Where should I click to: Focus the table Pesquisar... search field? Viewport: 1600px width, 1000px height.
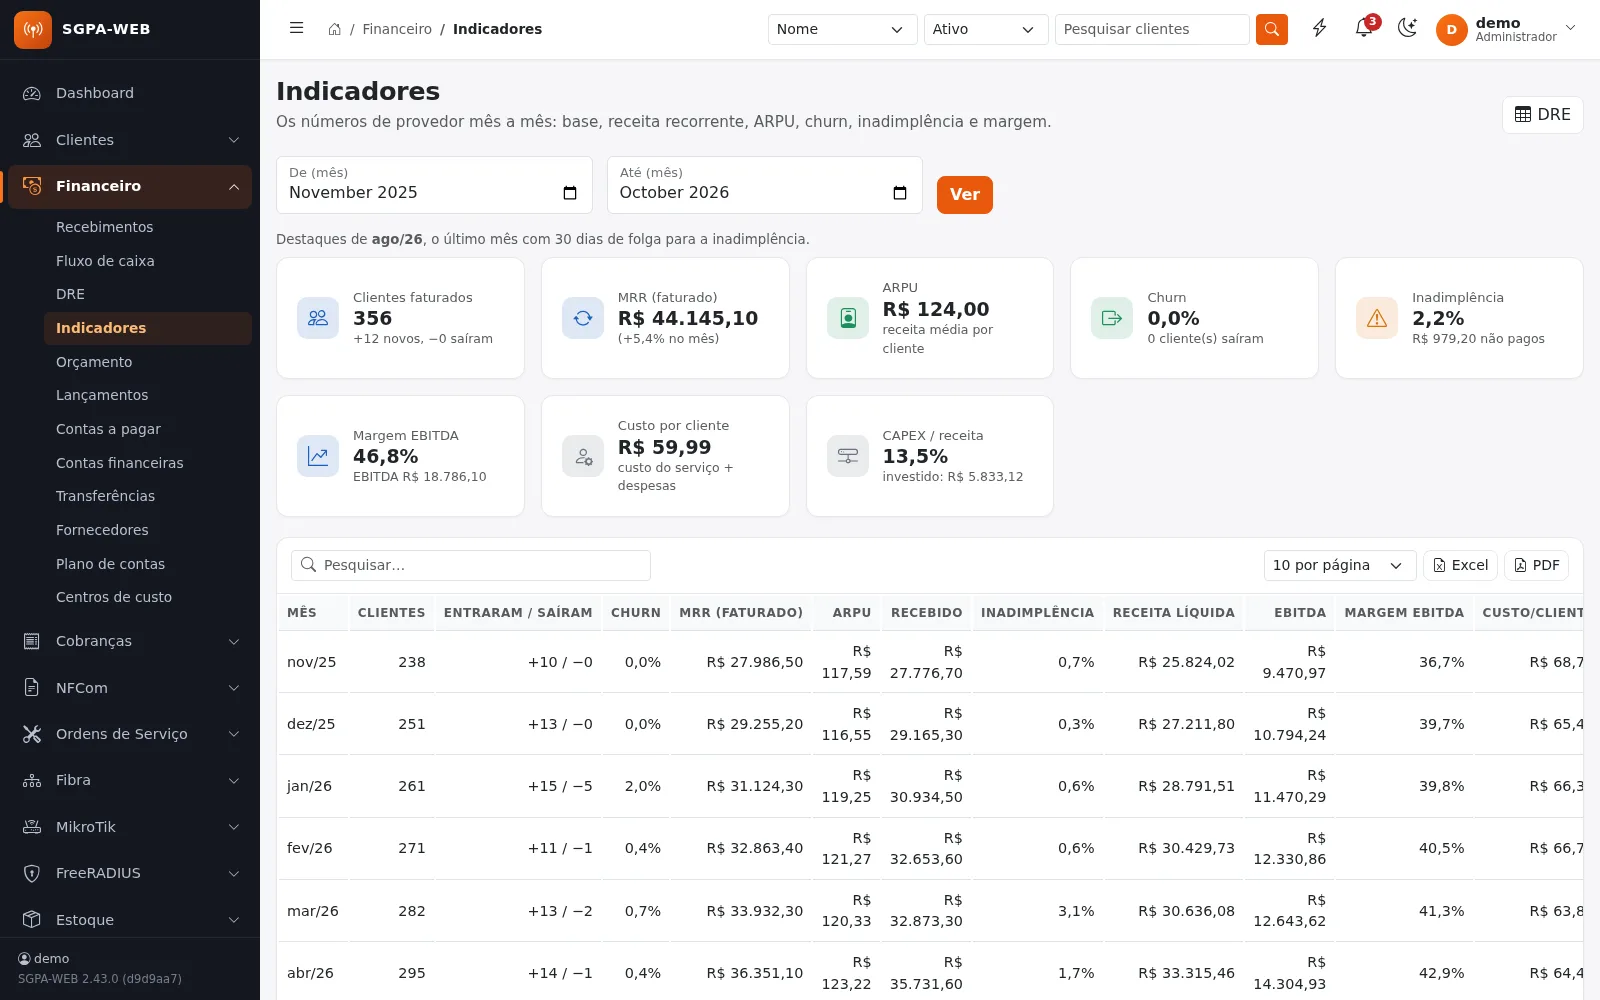[x=471, y=565]
